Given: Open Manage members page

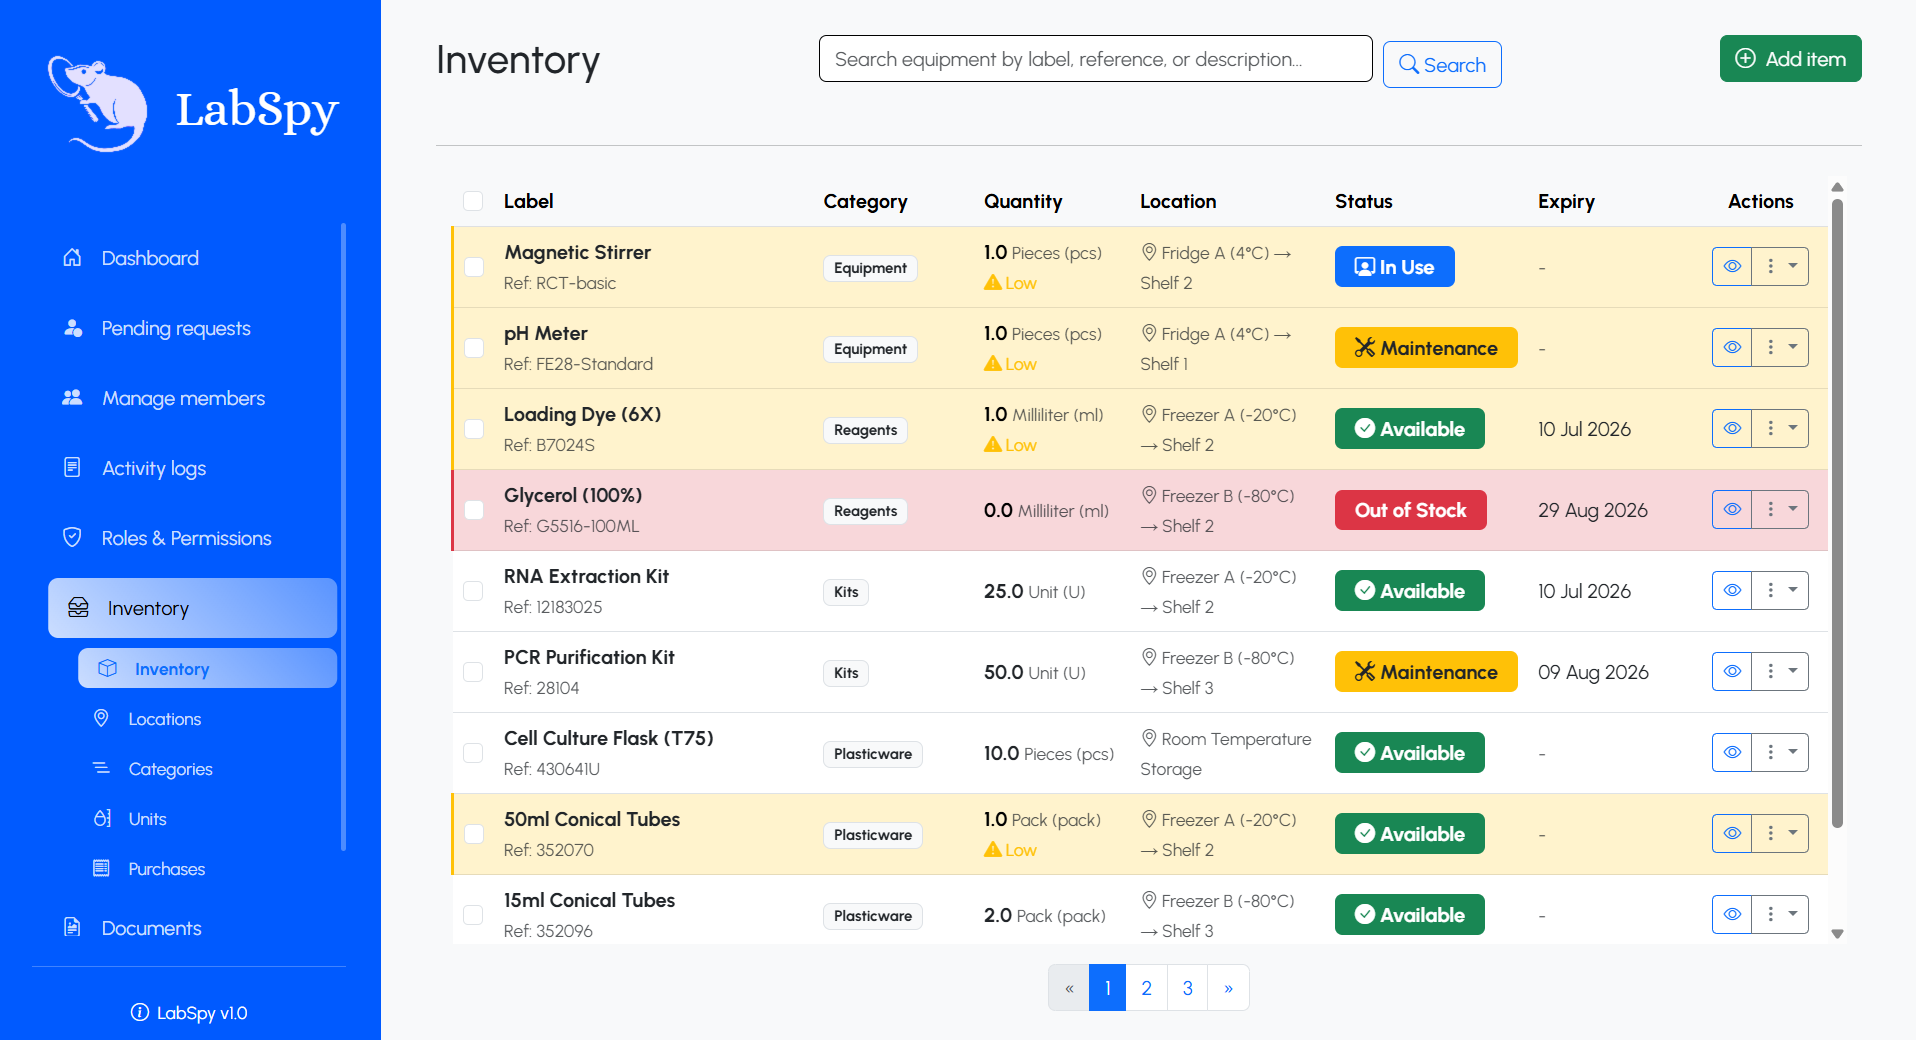Looking at the screenshot, I should [183, 398].
